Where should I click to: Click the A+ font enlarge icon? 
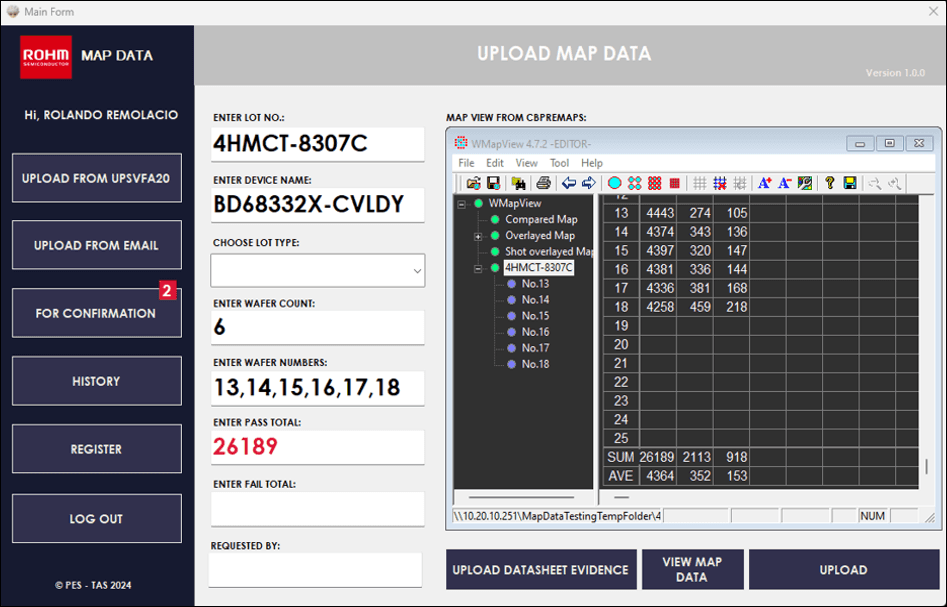pos(765,184)
